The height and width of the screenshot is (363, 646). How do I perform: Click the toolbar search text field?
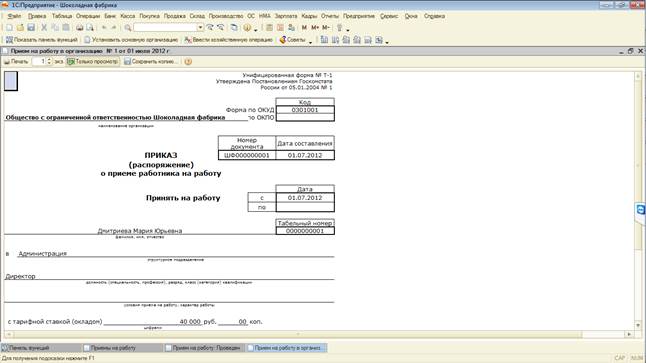(x=165, y=28)
